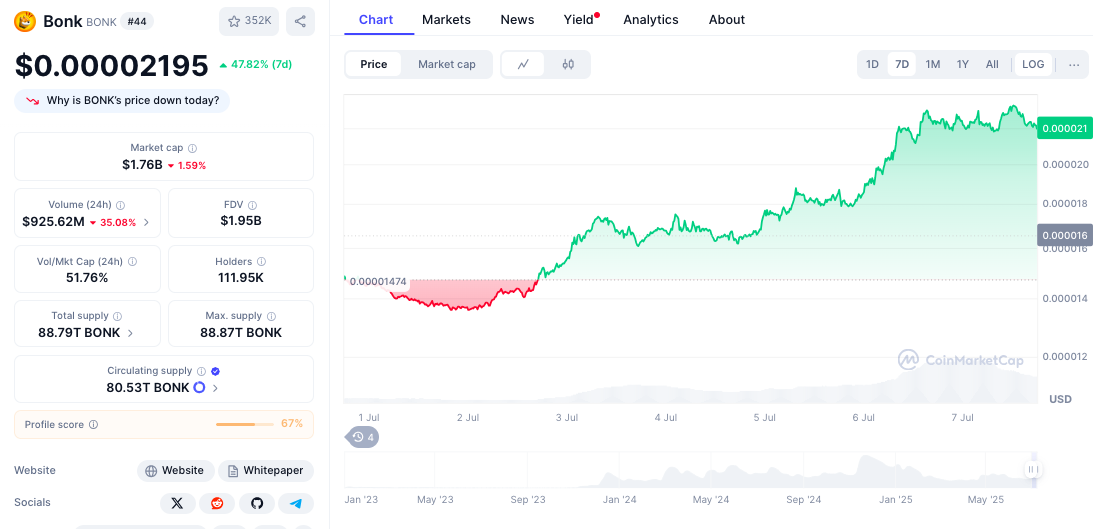Show Circulating supply info icon
1093x529 pixels.
tap(201, 371)
